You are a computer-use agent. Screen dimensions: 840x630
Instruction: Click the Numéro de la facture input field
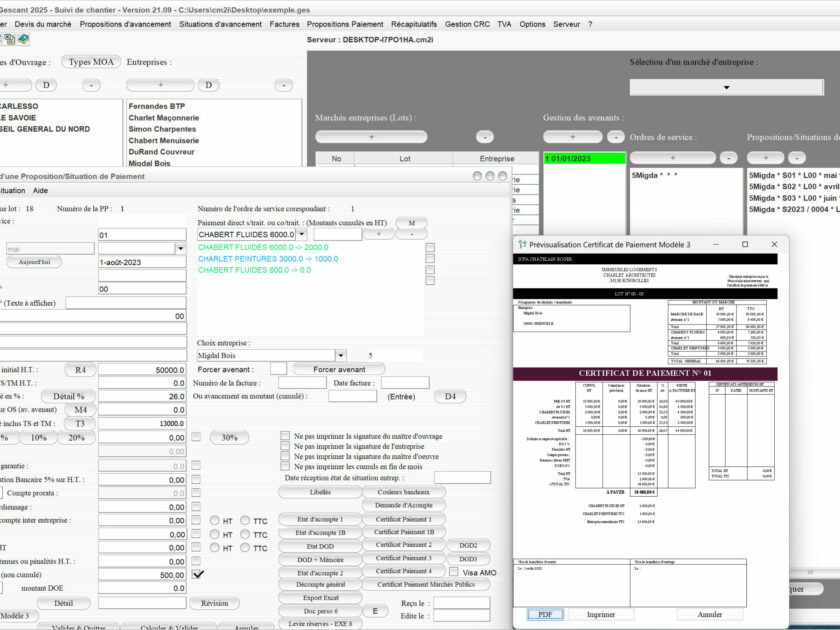[x=302, y=382]
